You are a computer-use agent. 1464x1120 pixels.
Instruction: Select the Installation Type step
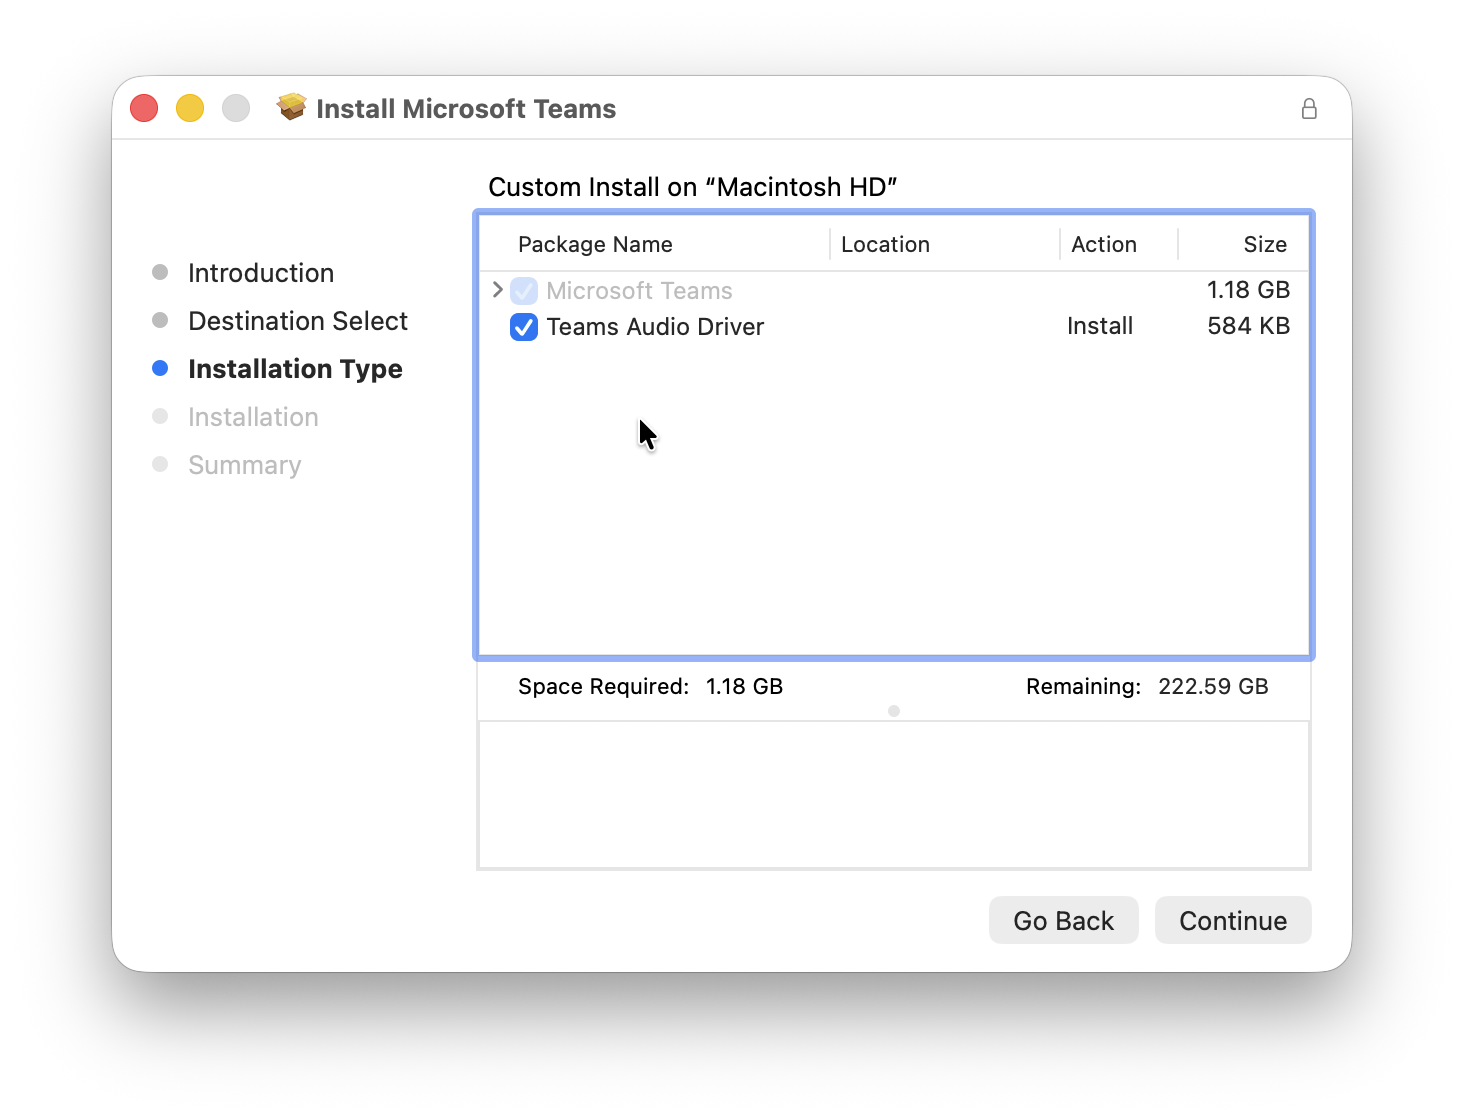click(295, 369)
